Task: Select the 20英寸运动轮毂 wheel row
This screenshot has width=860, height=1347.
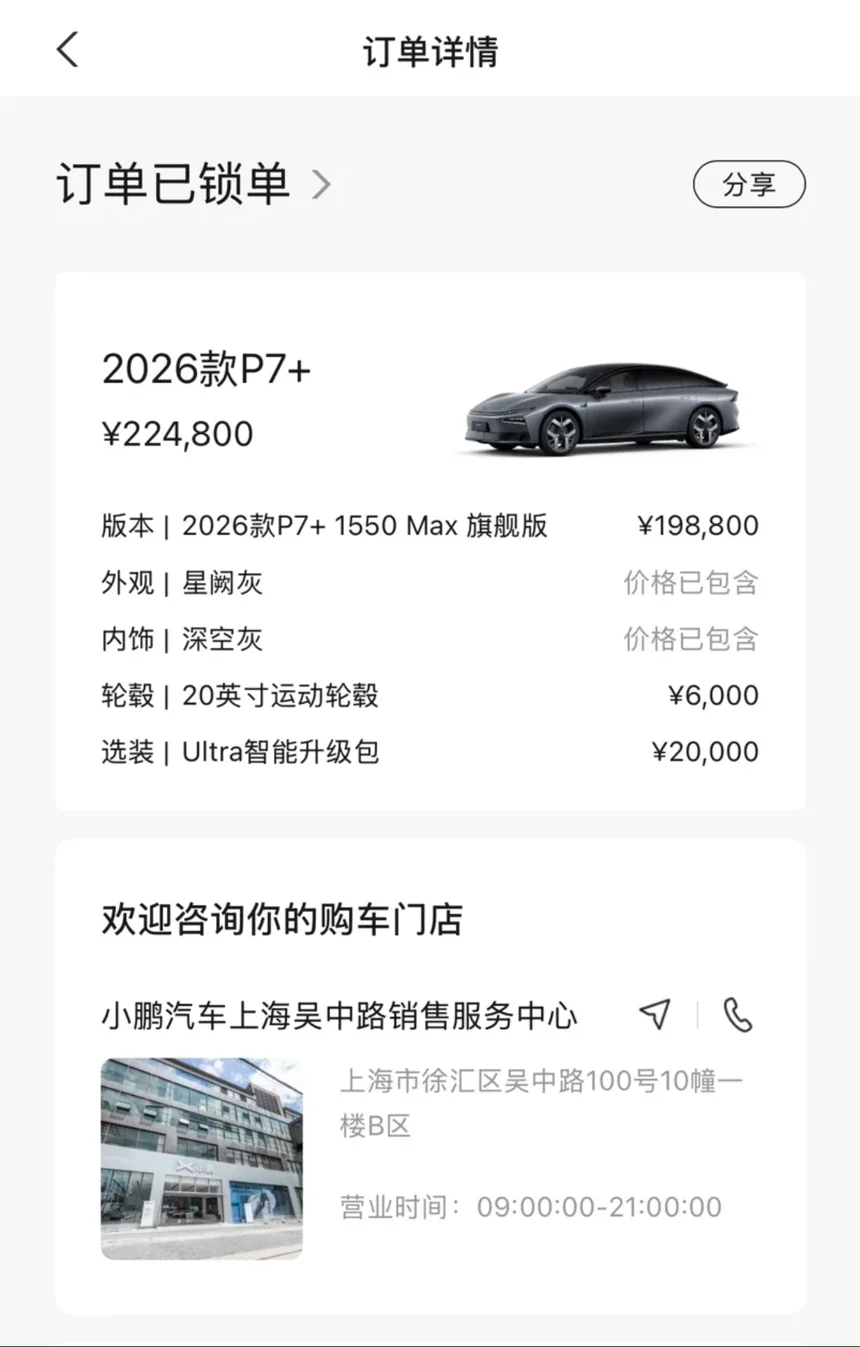Action: coord(429,695)
